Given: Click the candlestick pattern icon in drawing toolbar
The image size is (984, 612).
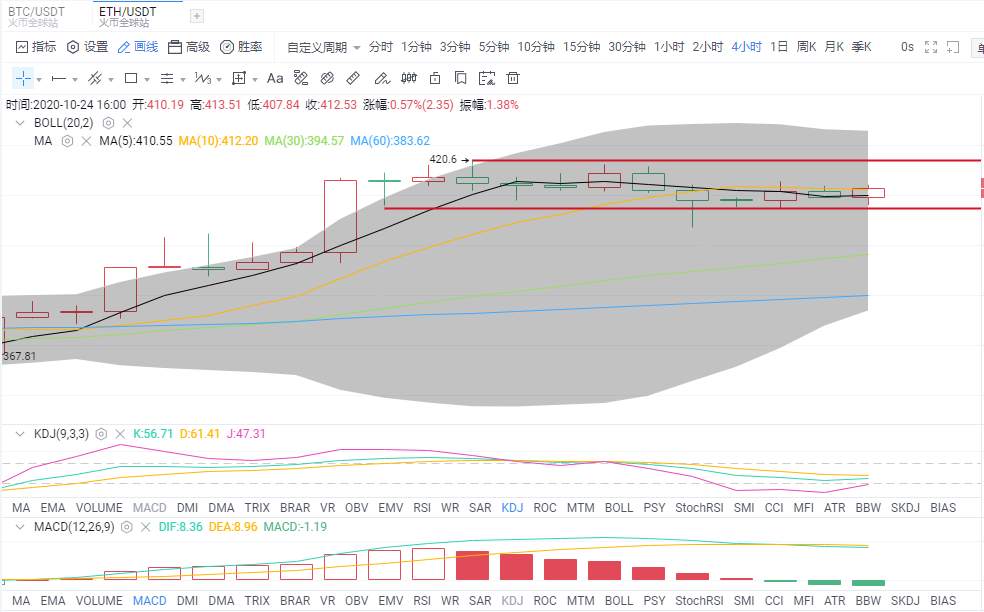Looking at the screenshot, I should (x=409, y=78).
